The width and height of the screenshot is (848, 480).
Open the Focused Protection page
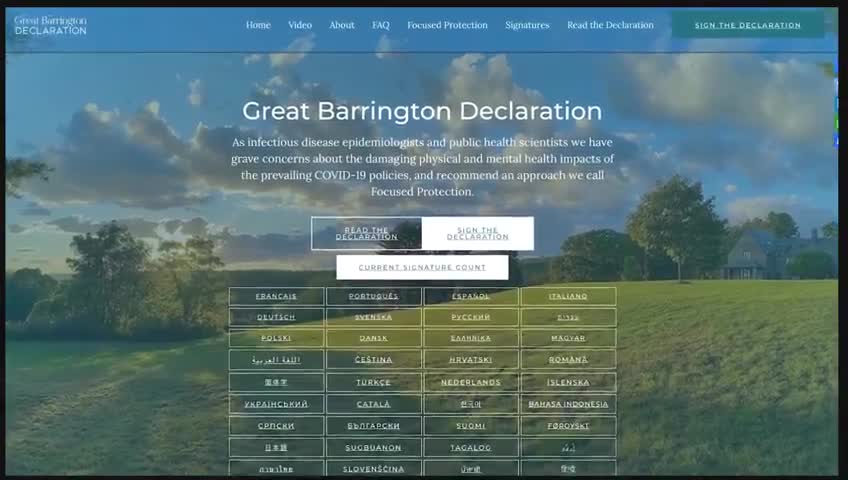pos(447,25)
